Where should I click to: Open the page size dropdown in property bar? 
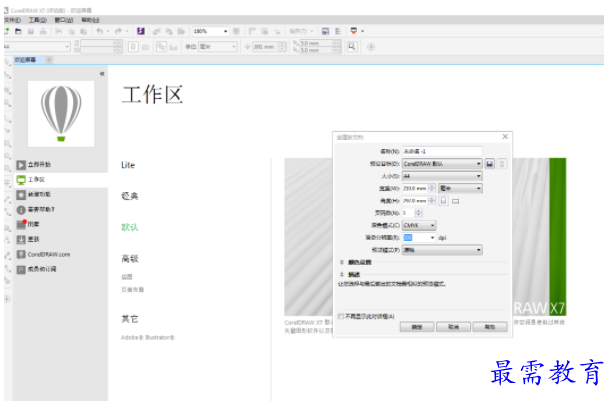point(67,47)
